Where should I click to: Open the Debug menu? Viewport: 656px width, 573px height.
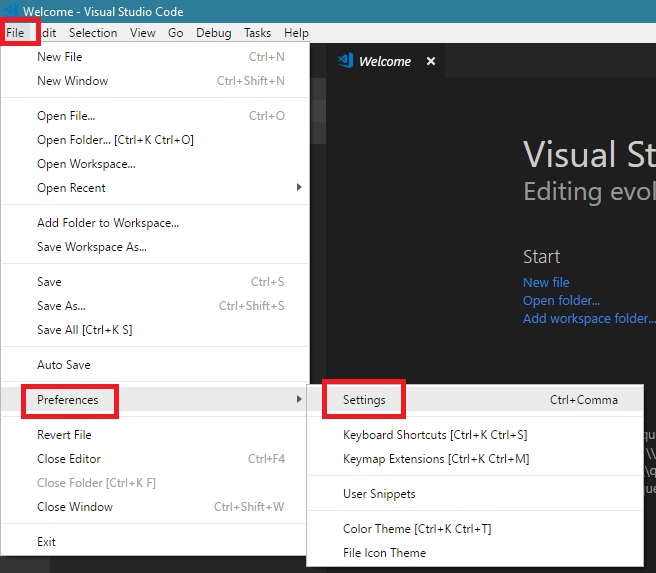tap(213, 32)
